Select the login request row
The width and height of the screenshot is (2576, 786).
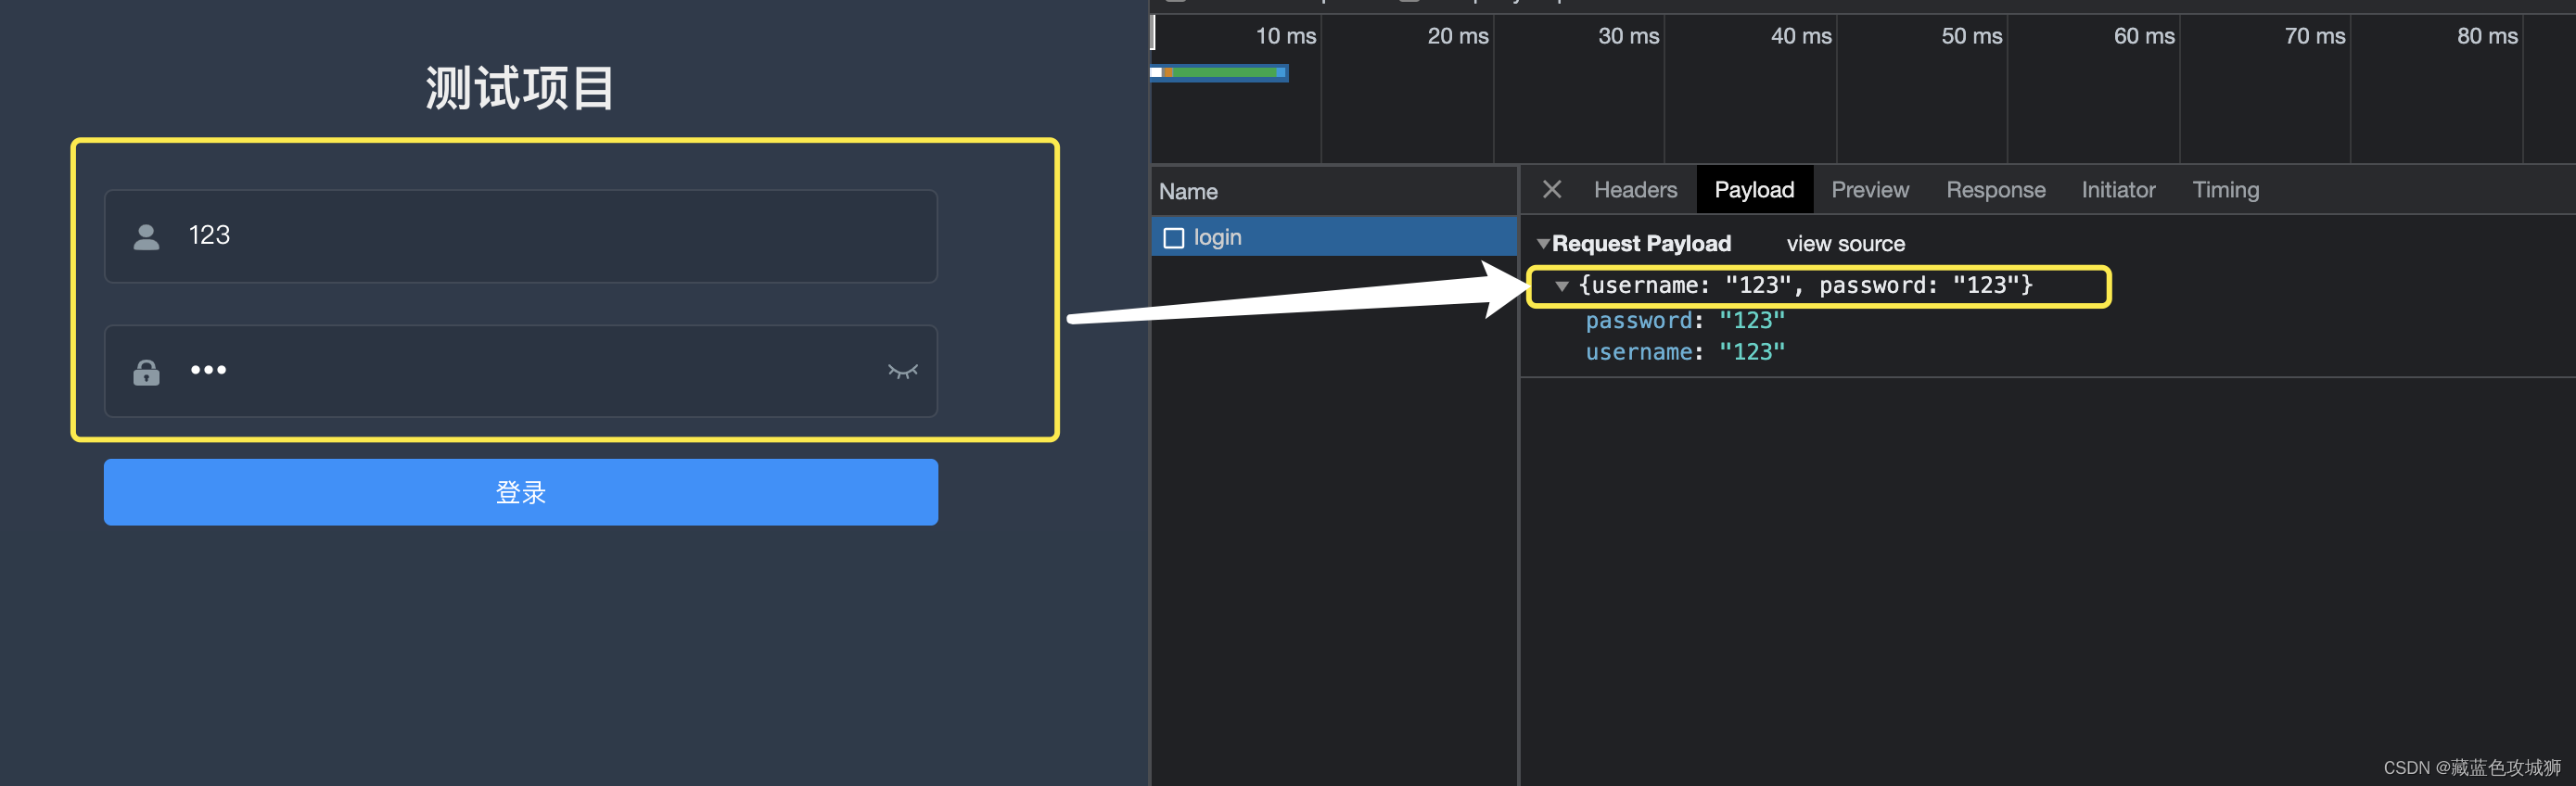[x=1334, y=237]
